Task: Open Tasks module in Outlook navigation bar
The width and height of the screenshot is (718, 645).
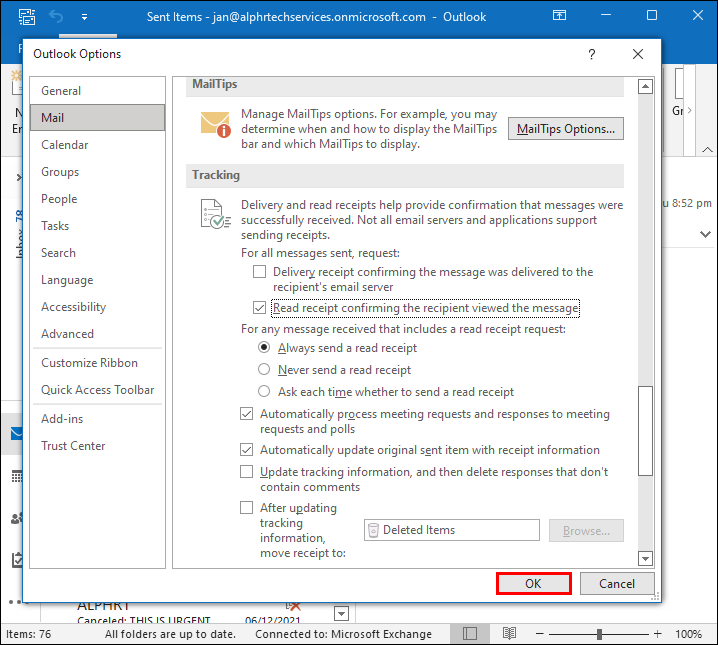Action: 16,559
